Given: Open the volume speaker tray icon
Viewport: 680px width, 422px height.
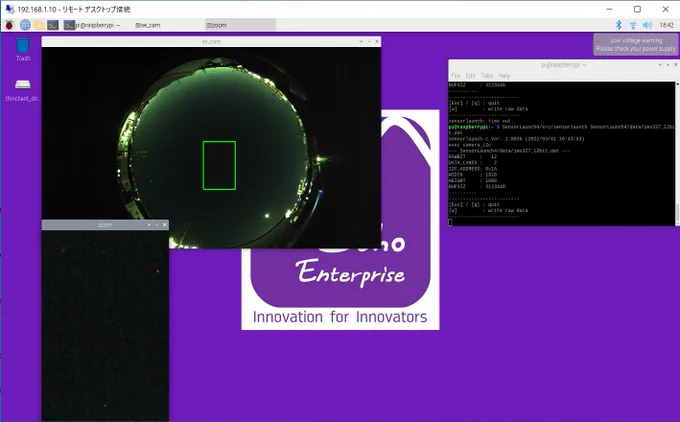Looking at the screenshot, I should [x=647, y=25].
